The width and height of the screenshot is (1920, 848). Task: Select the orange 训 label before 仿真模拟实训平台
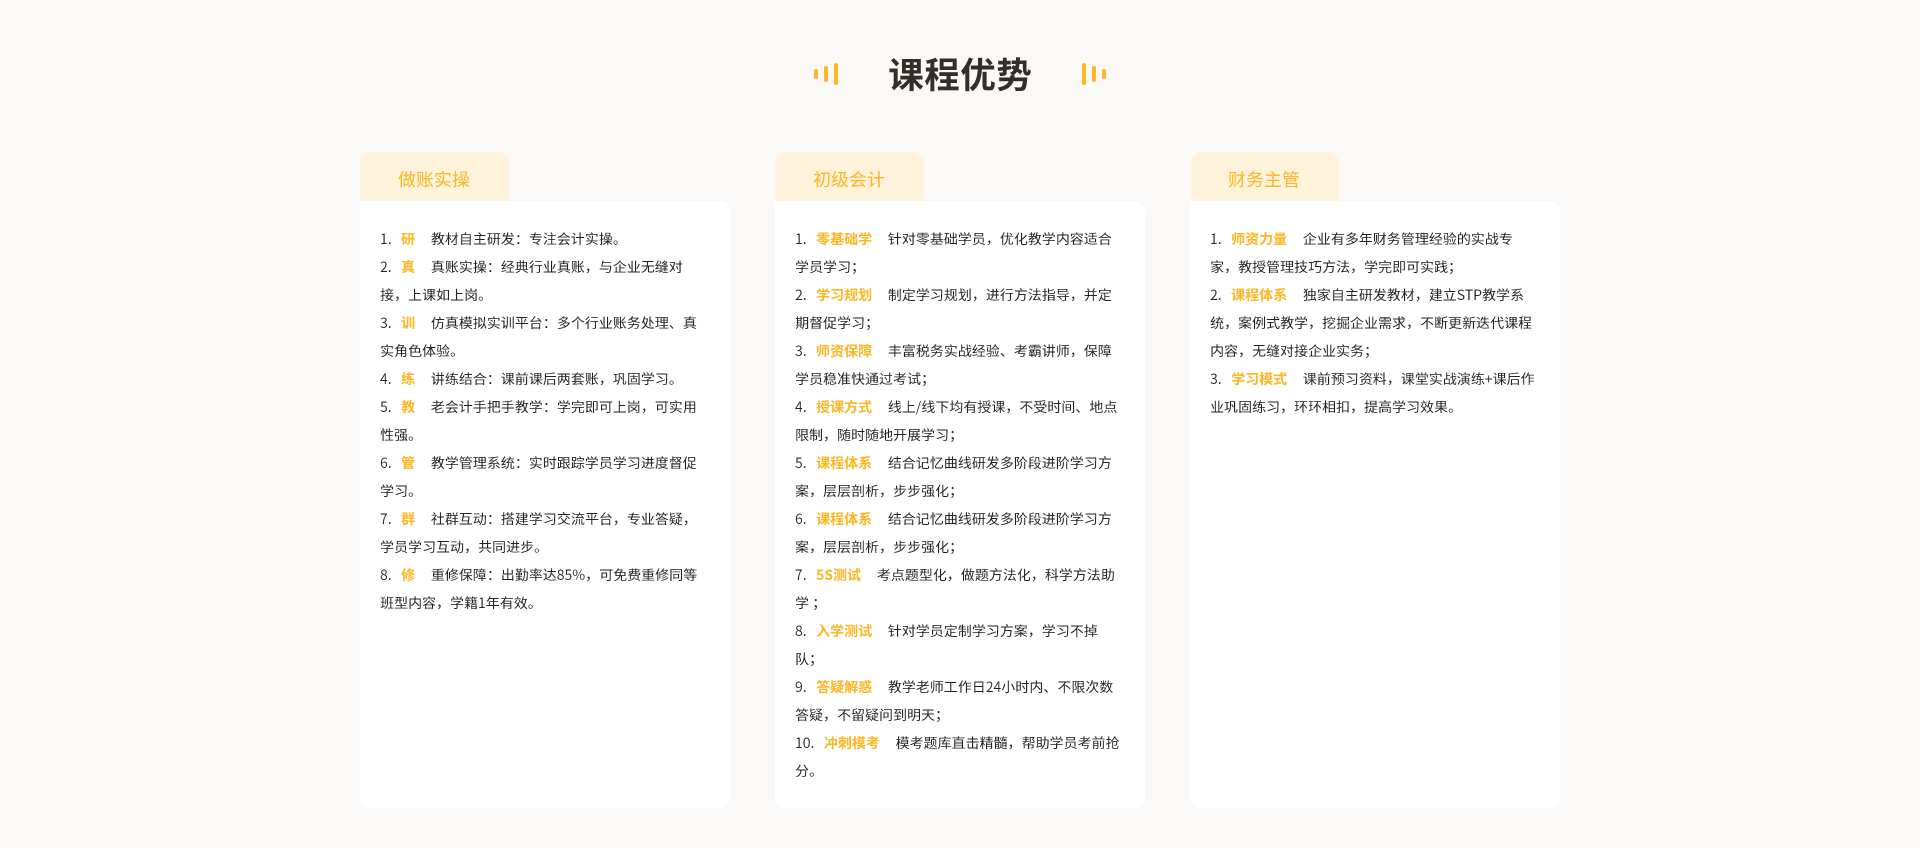click(x=408, y=323)
